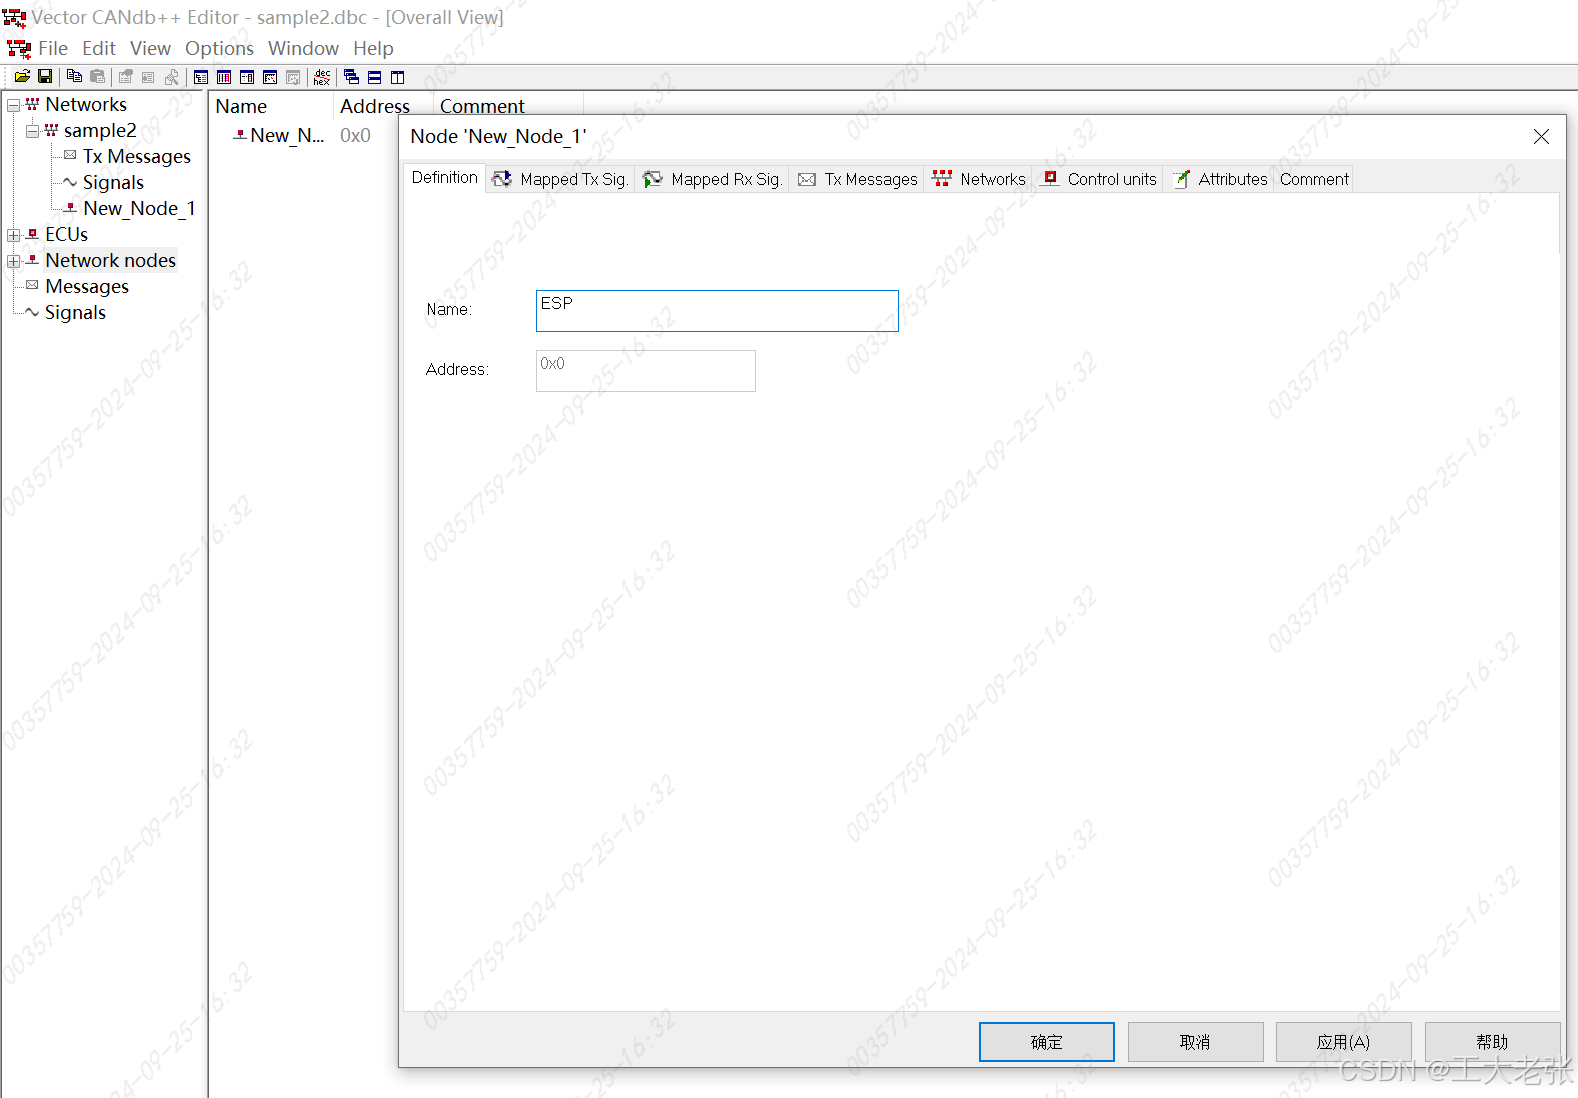Click the Address column header
Viewport: 1578px width, 1098px height.
[383, 106]
